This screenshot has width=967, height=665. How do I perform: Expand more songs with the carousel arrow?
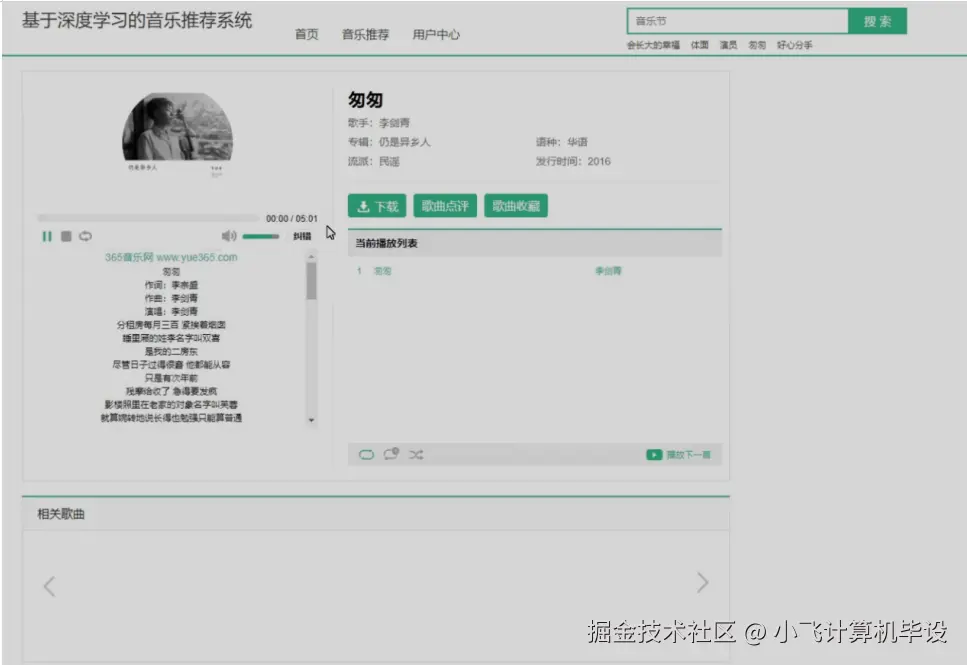[702, 582]
